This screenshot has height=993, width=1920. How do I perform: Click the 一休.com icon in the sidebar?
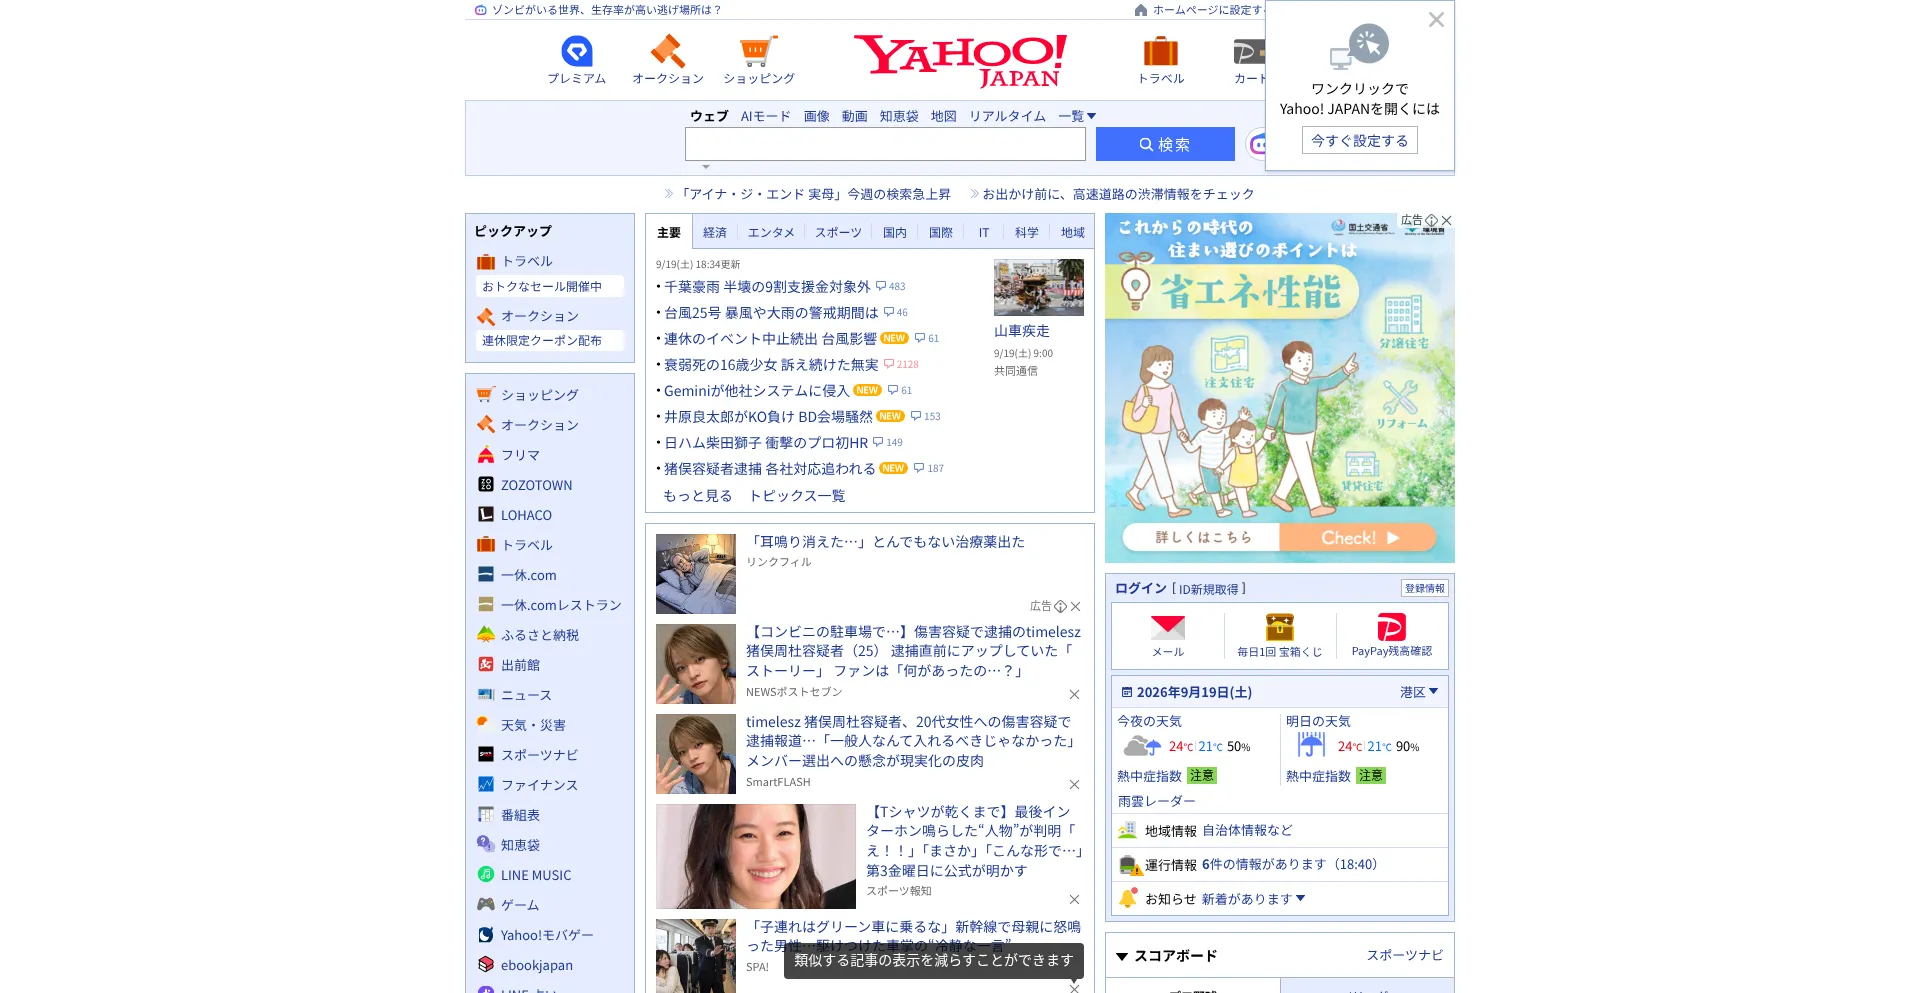[486, 574]
